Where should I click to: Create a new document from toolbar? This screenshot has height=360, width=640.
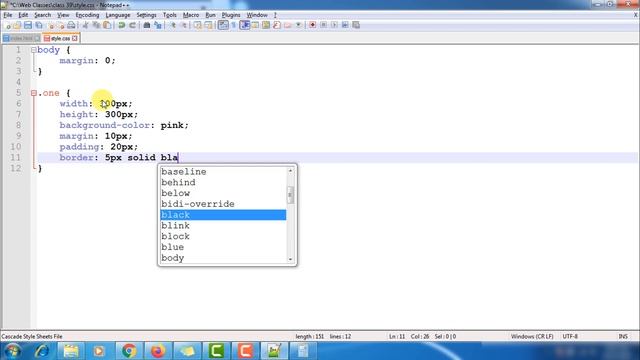[x=7, y=25]
